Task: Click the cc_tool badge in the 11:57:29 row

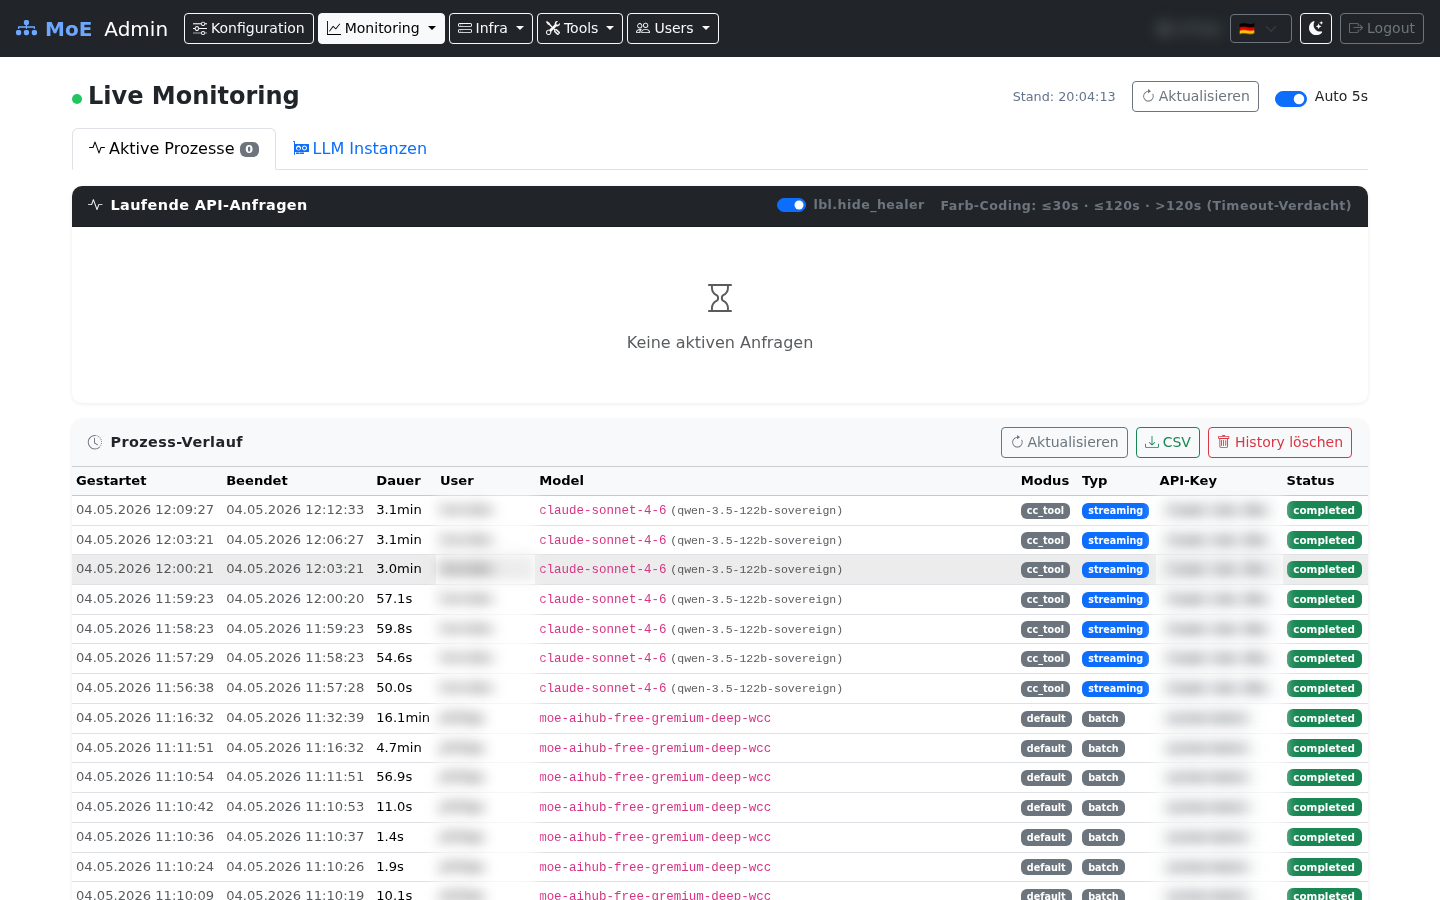Action: (1046, 659)
